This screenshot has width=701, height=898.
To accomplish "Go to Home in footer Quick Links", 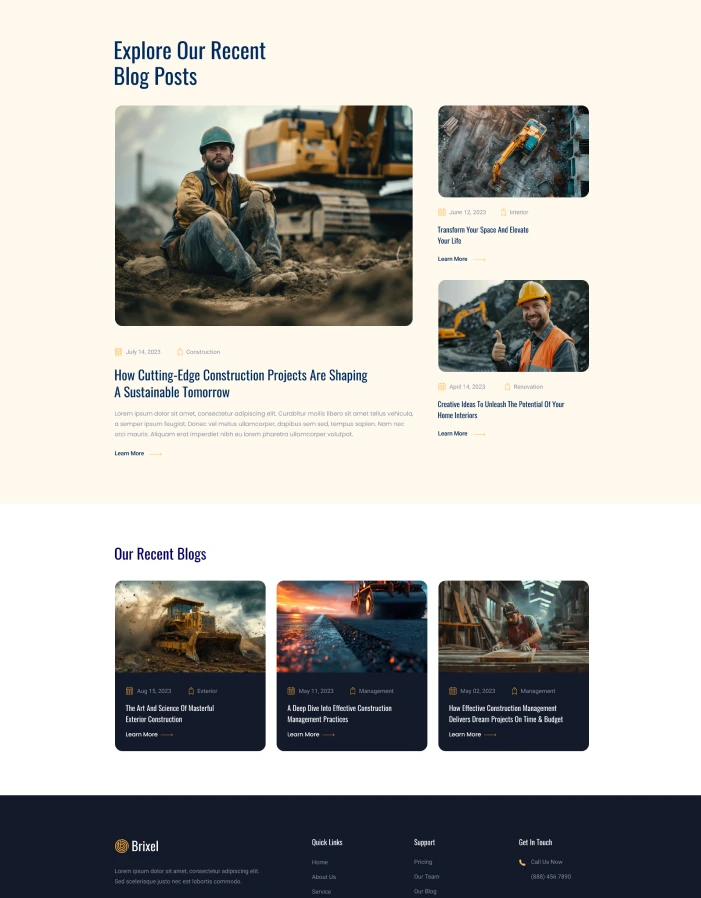I will pos(320,862).
